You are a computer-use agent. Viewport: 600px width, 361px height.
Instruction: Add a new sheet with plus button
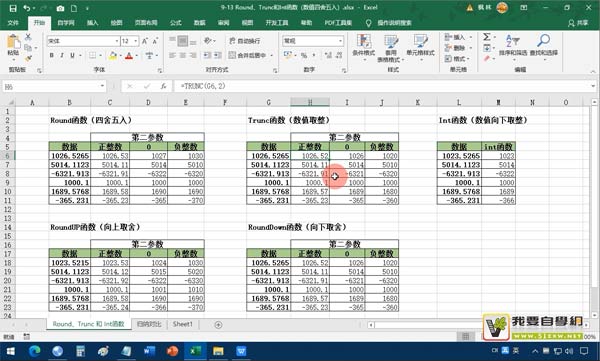click(x=218, y=325)
